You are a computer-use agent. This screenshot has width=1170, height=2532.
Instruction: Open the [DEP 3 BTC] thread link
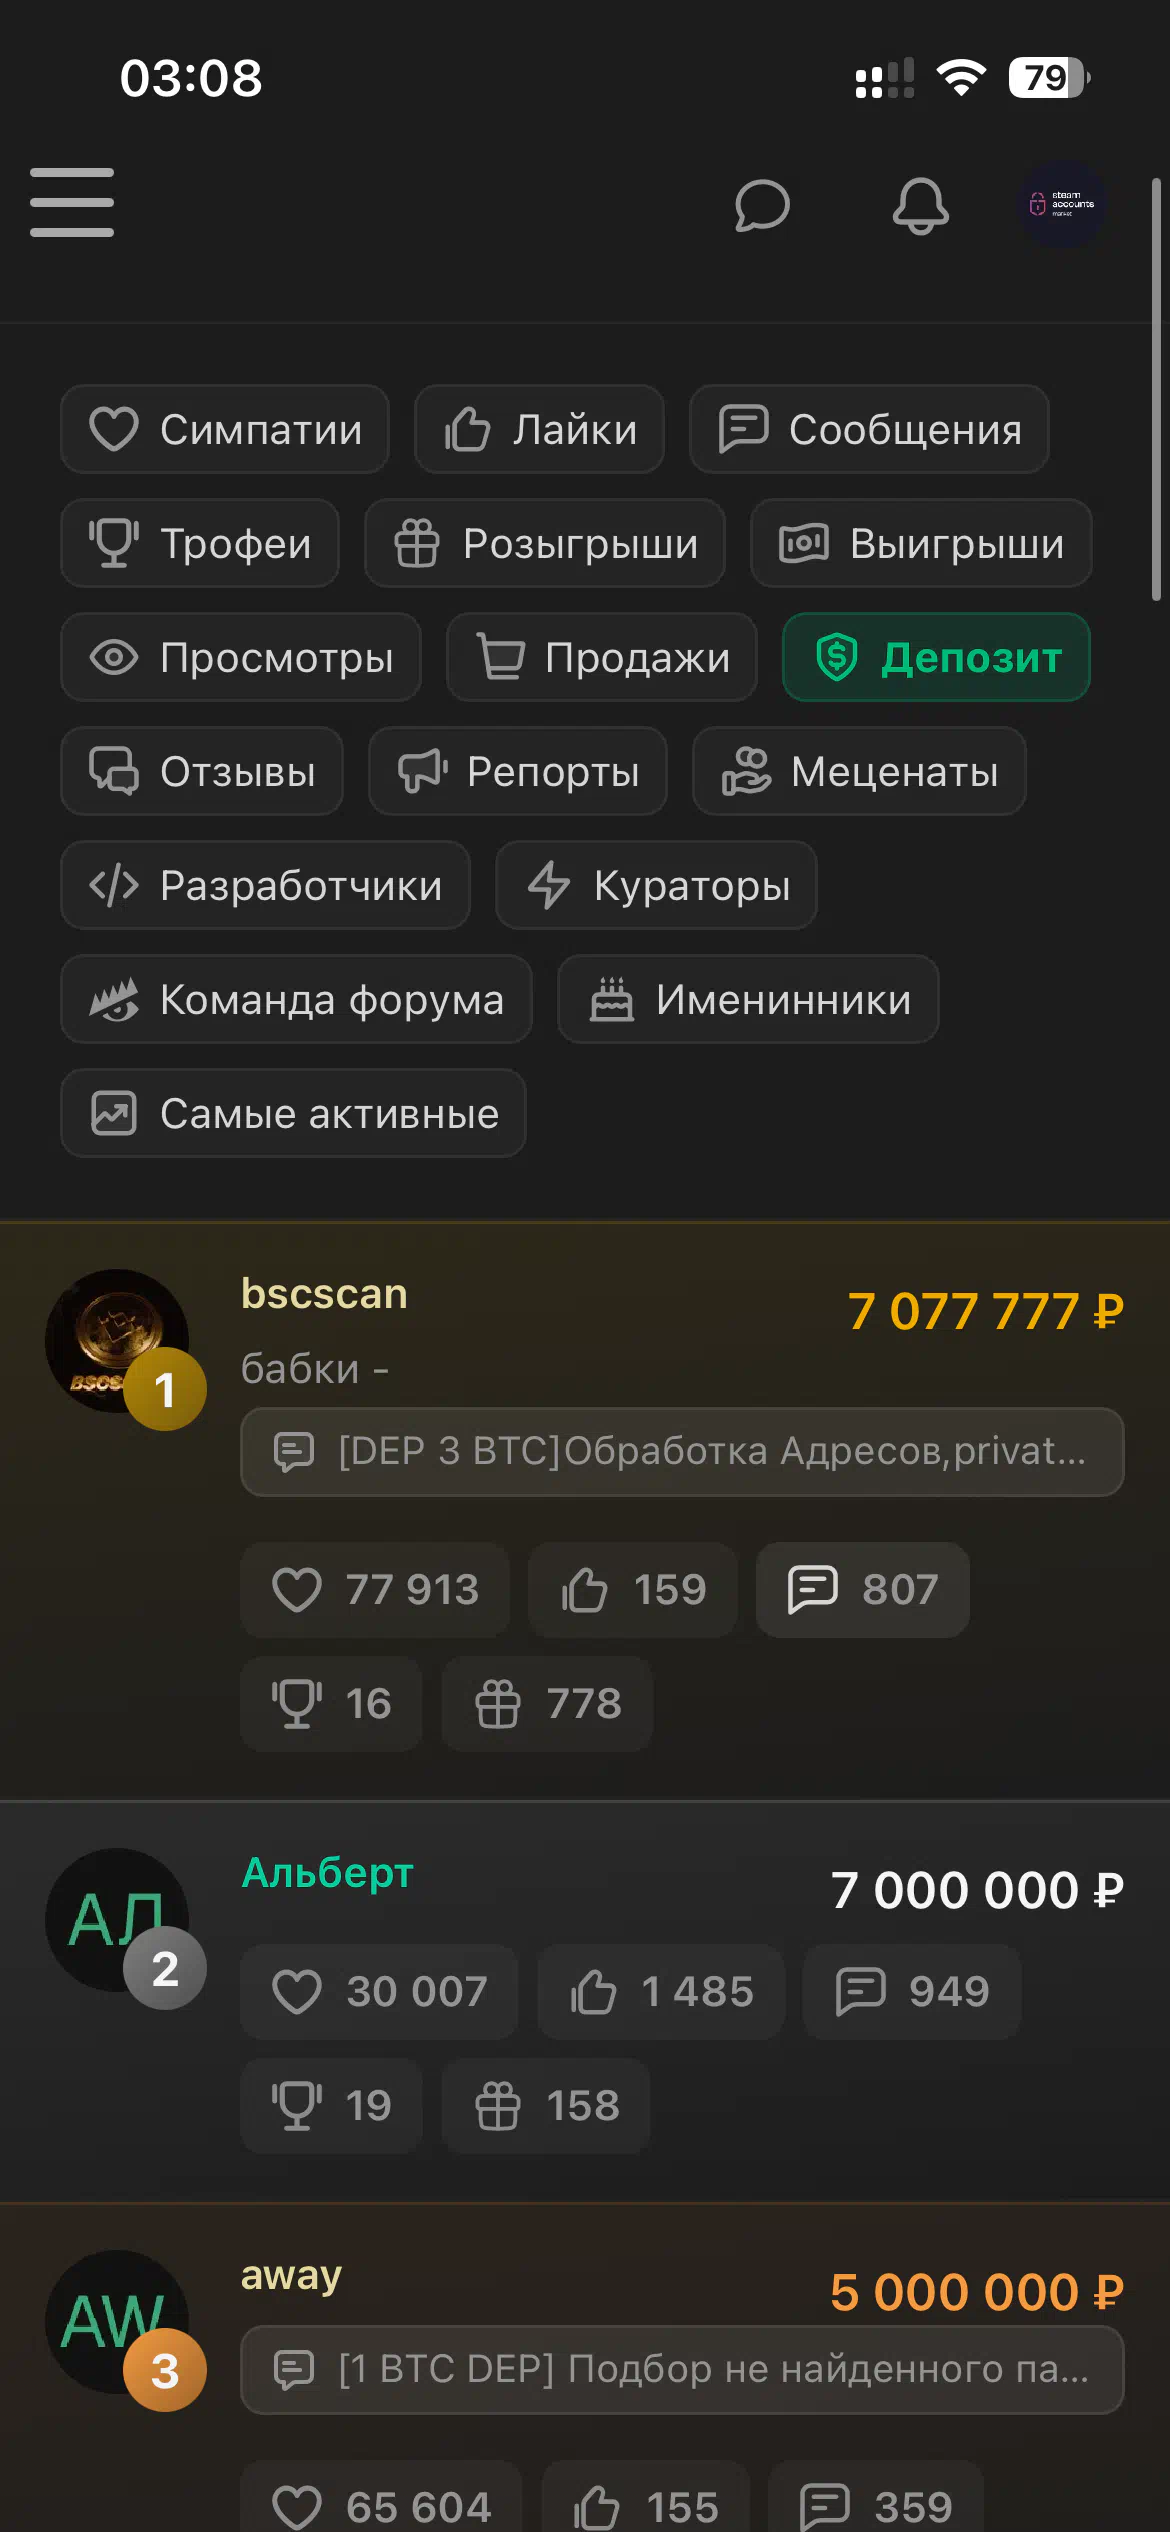pyautogui.click(x=682, y=1452)
